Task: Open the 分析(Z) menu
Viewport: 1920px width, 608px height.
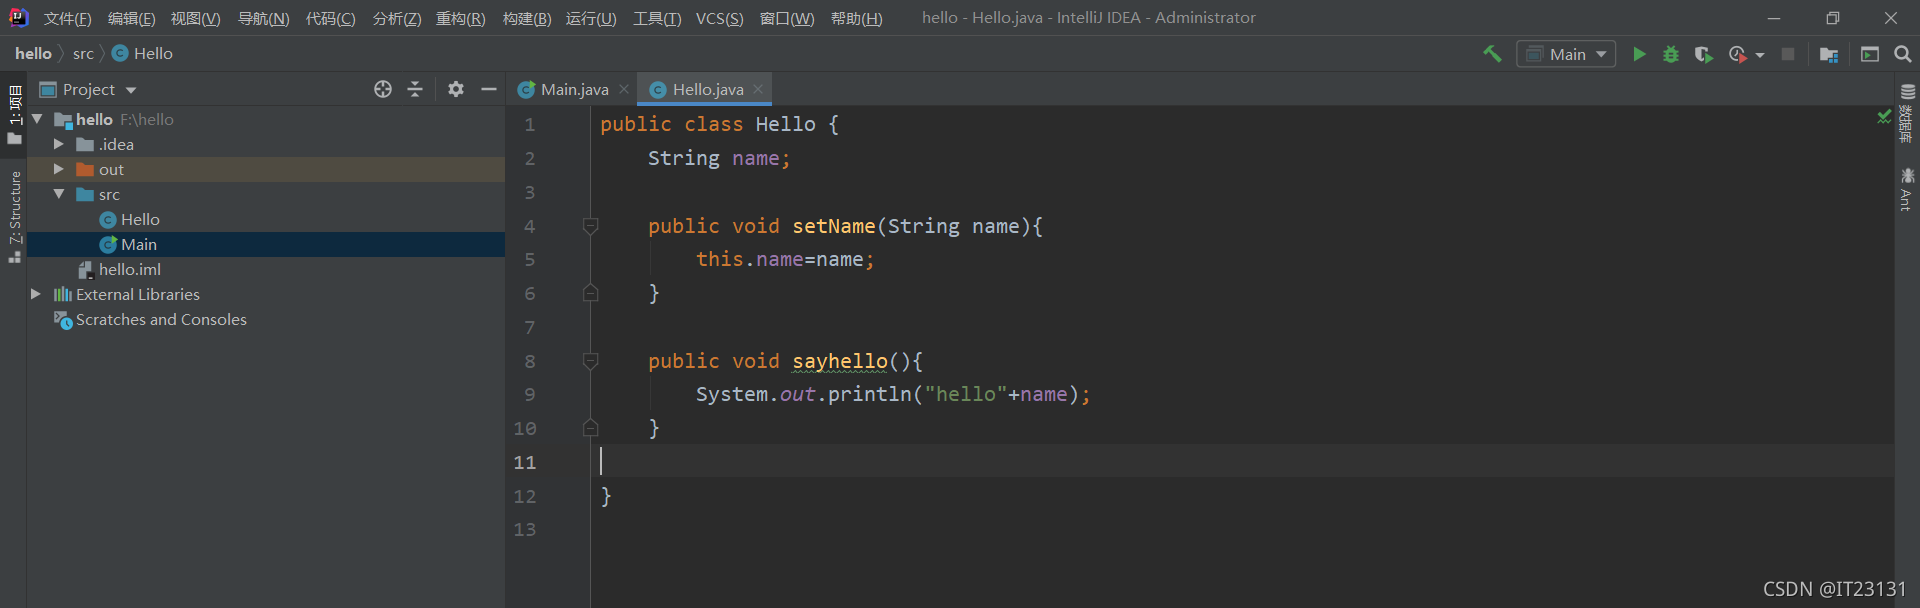Action: [x=396, y=18]
